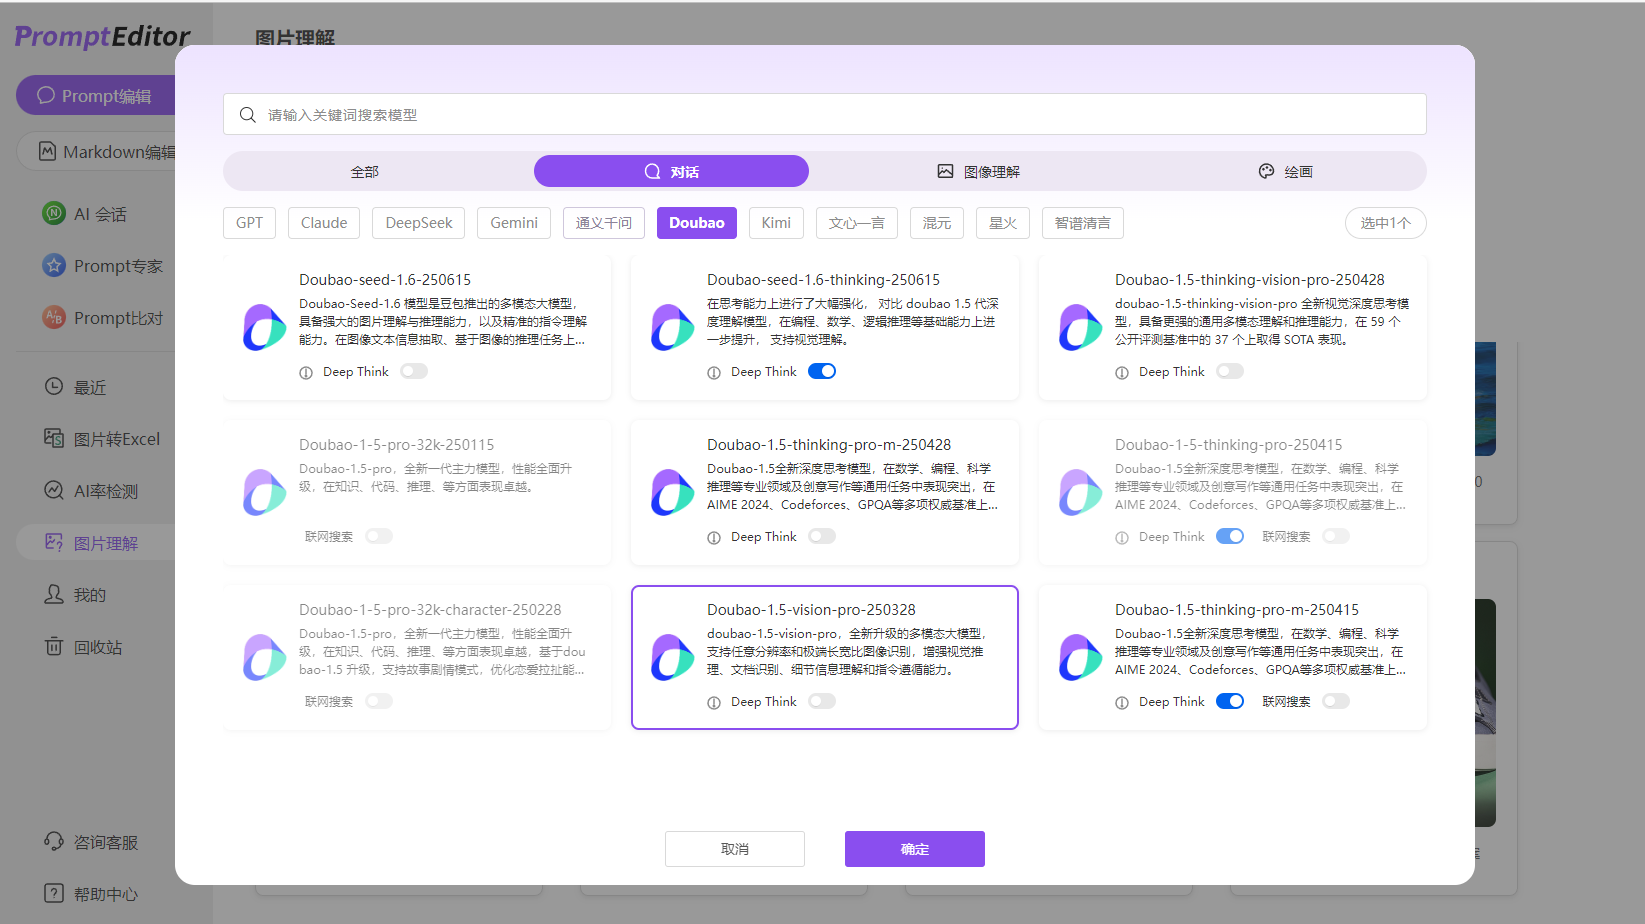Switch to the 图像理解 tab
Image resolution: width=1645 pixels, height=924 pixels.
pos(977,171)
